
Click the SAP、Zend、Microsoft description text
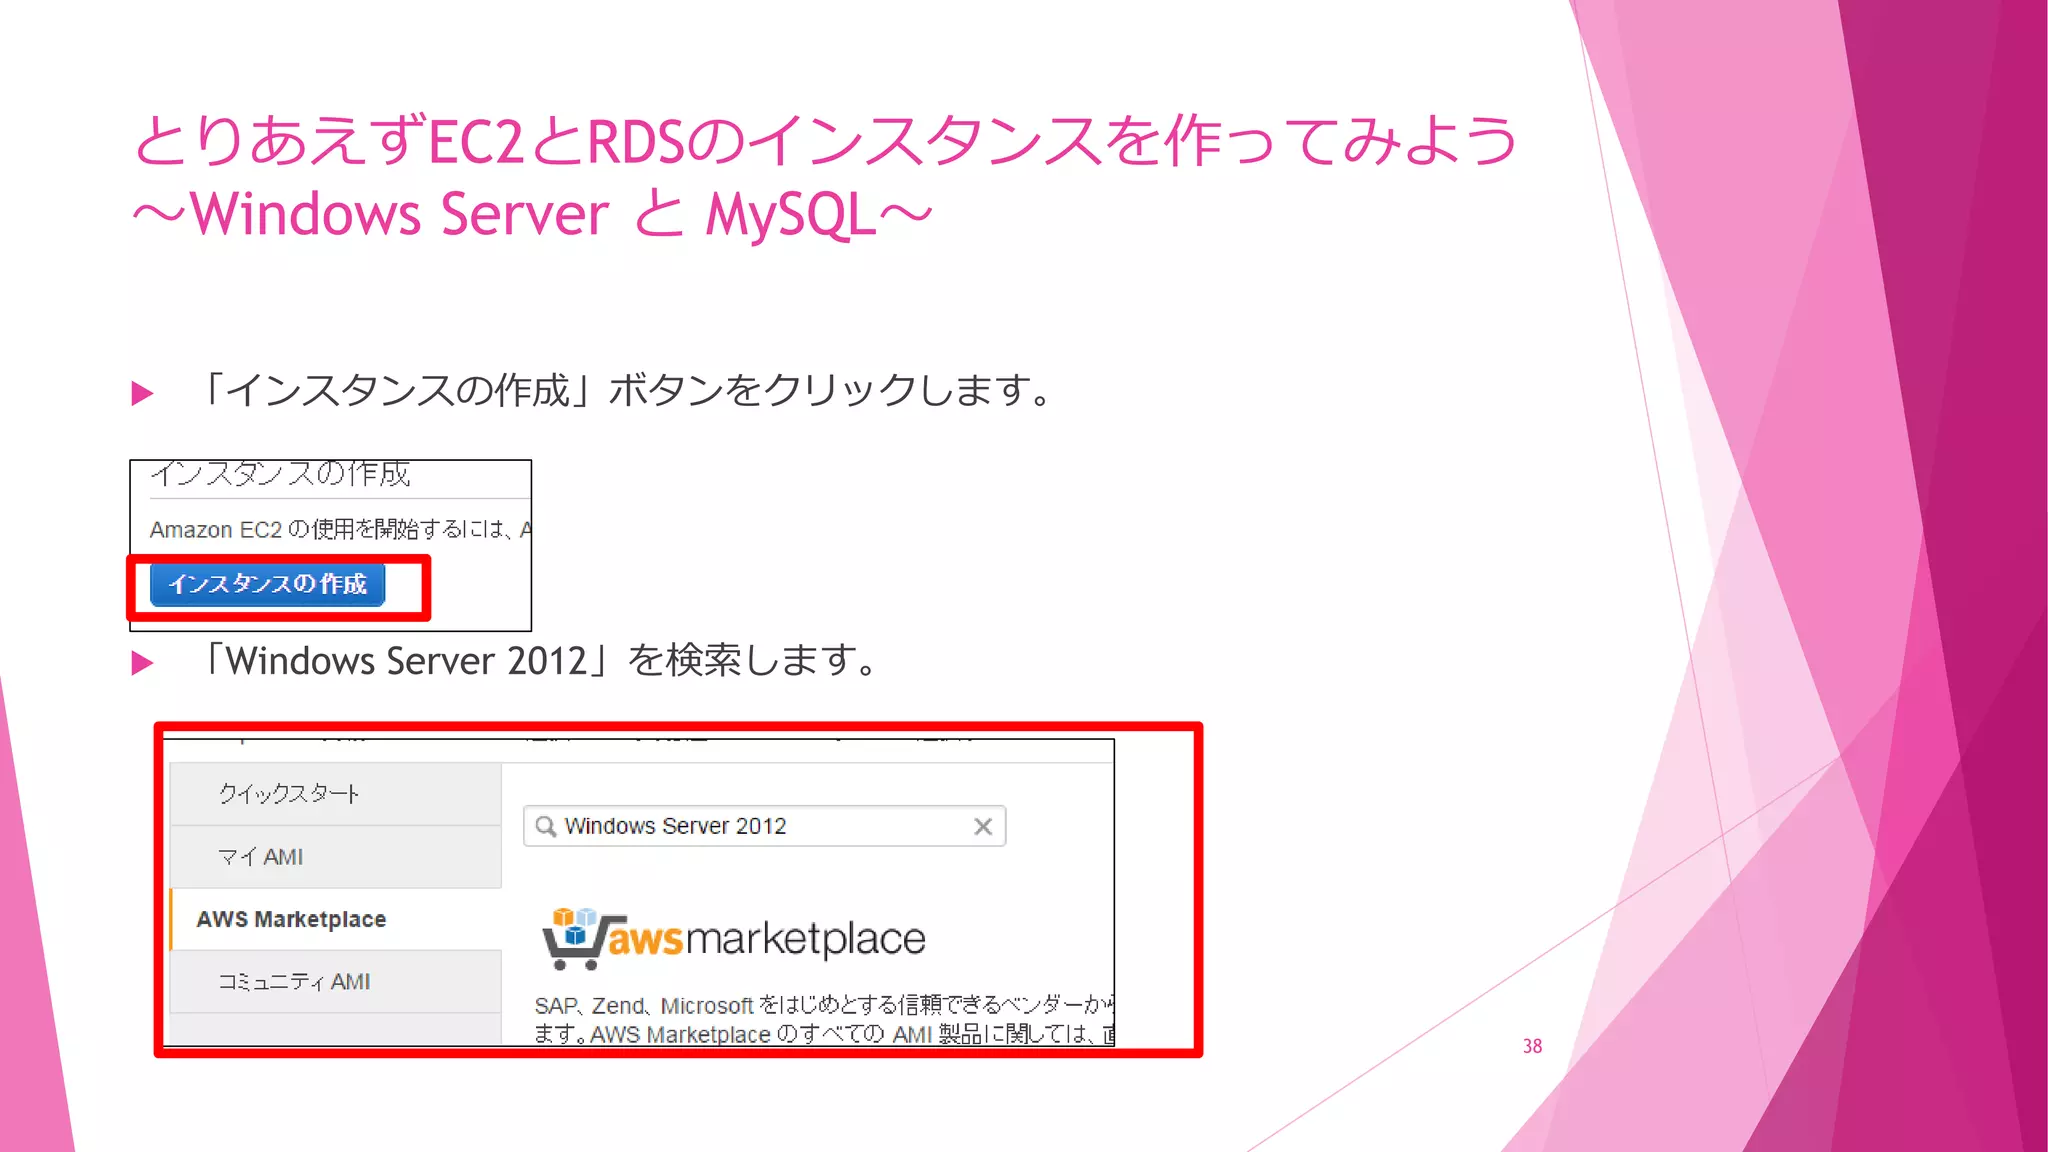tap(824, 1019)
